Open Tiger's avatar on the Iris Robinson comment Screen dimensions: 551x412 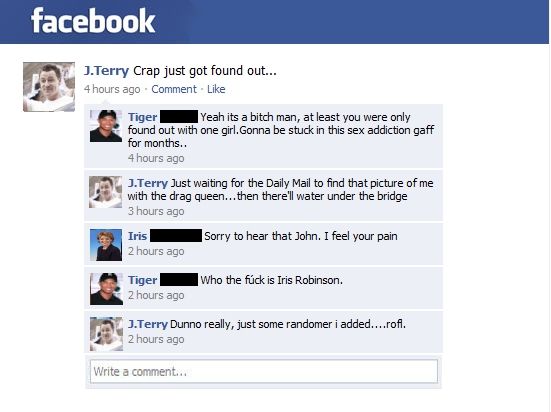(106, 289)
